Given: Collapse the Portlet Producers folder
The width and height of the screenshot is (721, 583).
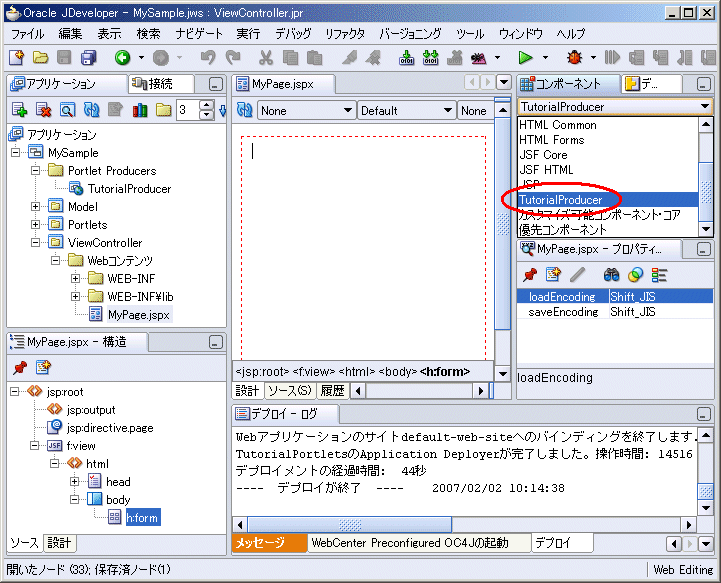Looking at the screenshot, I should pyautogui.click(x=35, y=170).
